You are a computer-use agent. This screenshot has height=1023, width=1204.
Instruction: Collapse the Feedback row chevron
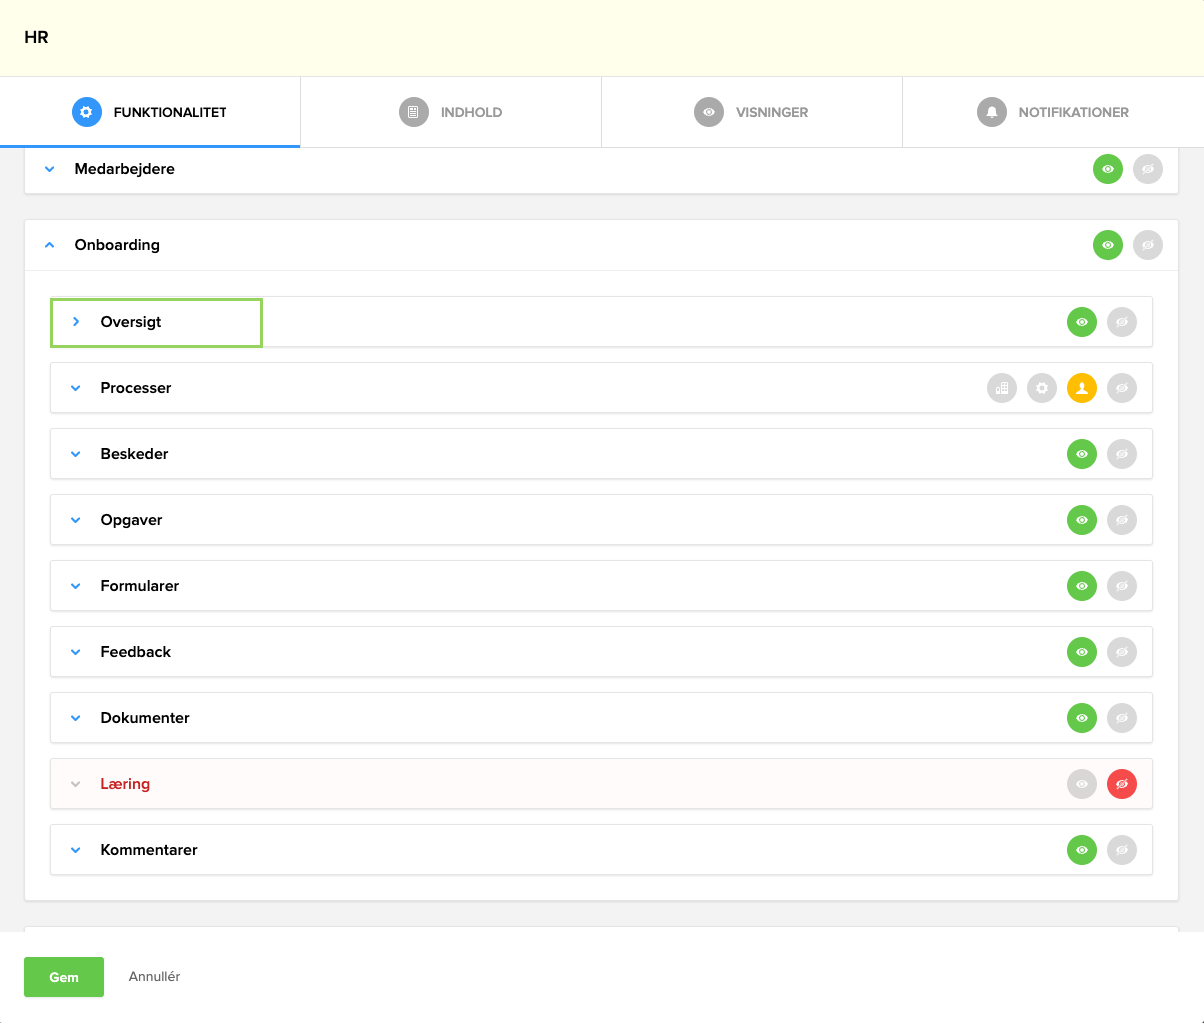pos(75,651)
